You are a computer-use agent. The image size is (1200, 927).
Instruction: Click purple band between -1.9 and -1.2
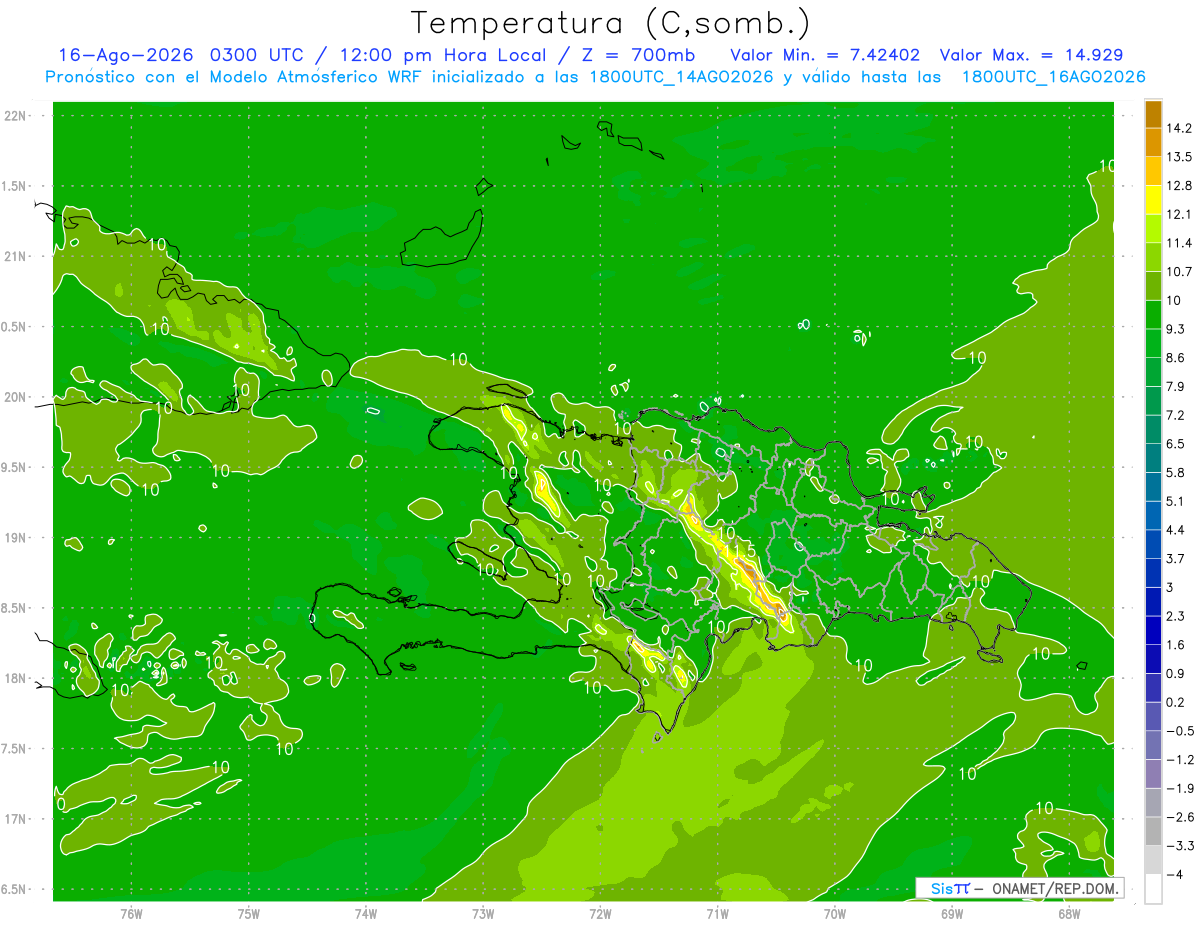(1153, 774)
